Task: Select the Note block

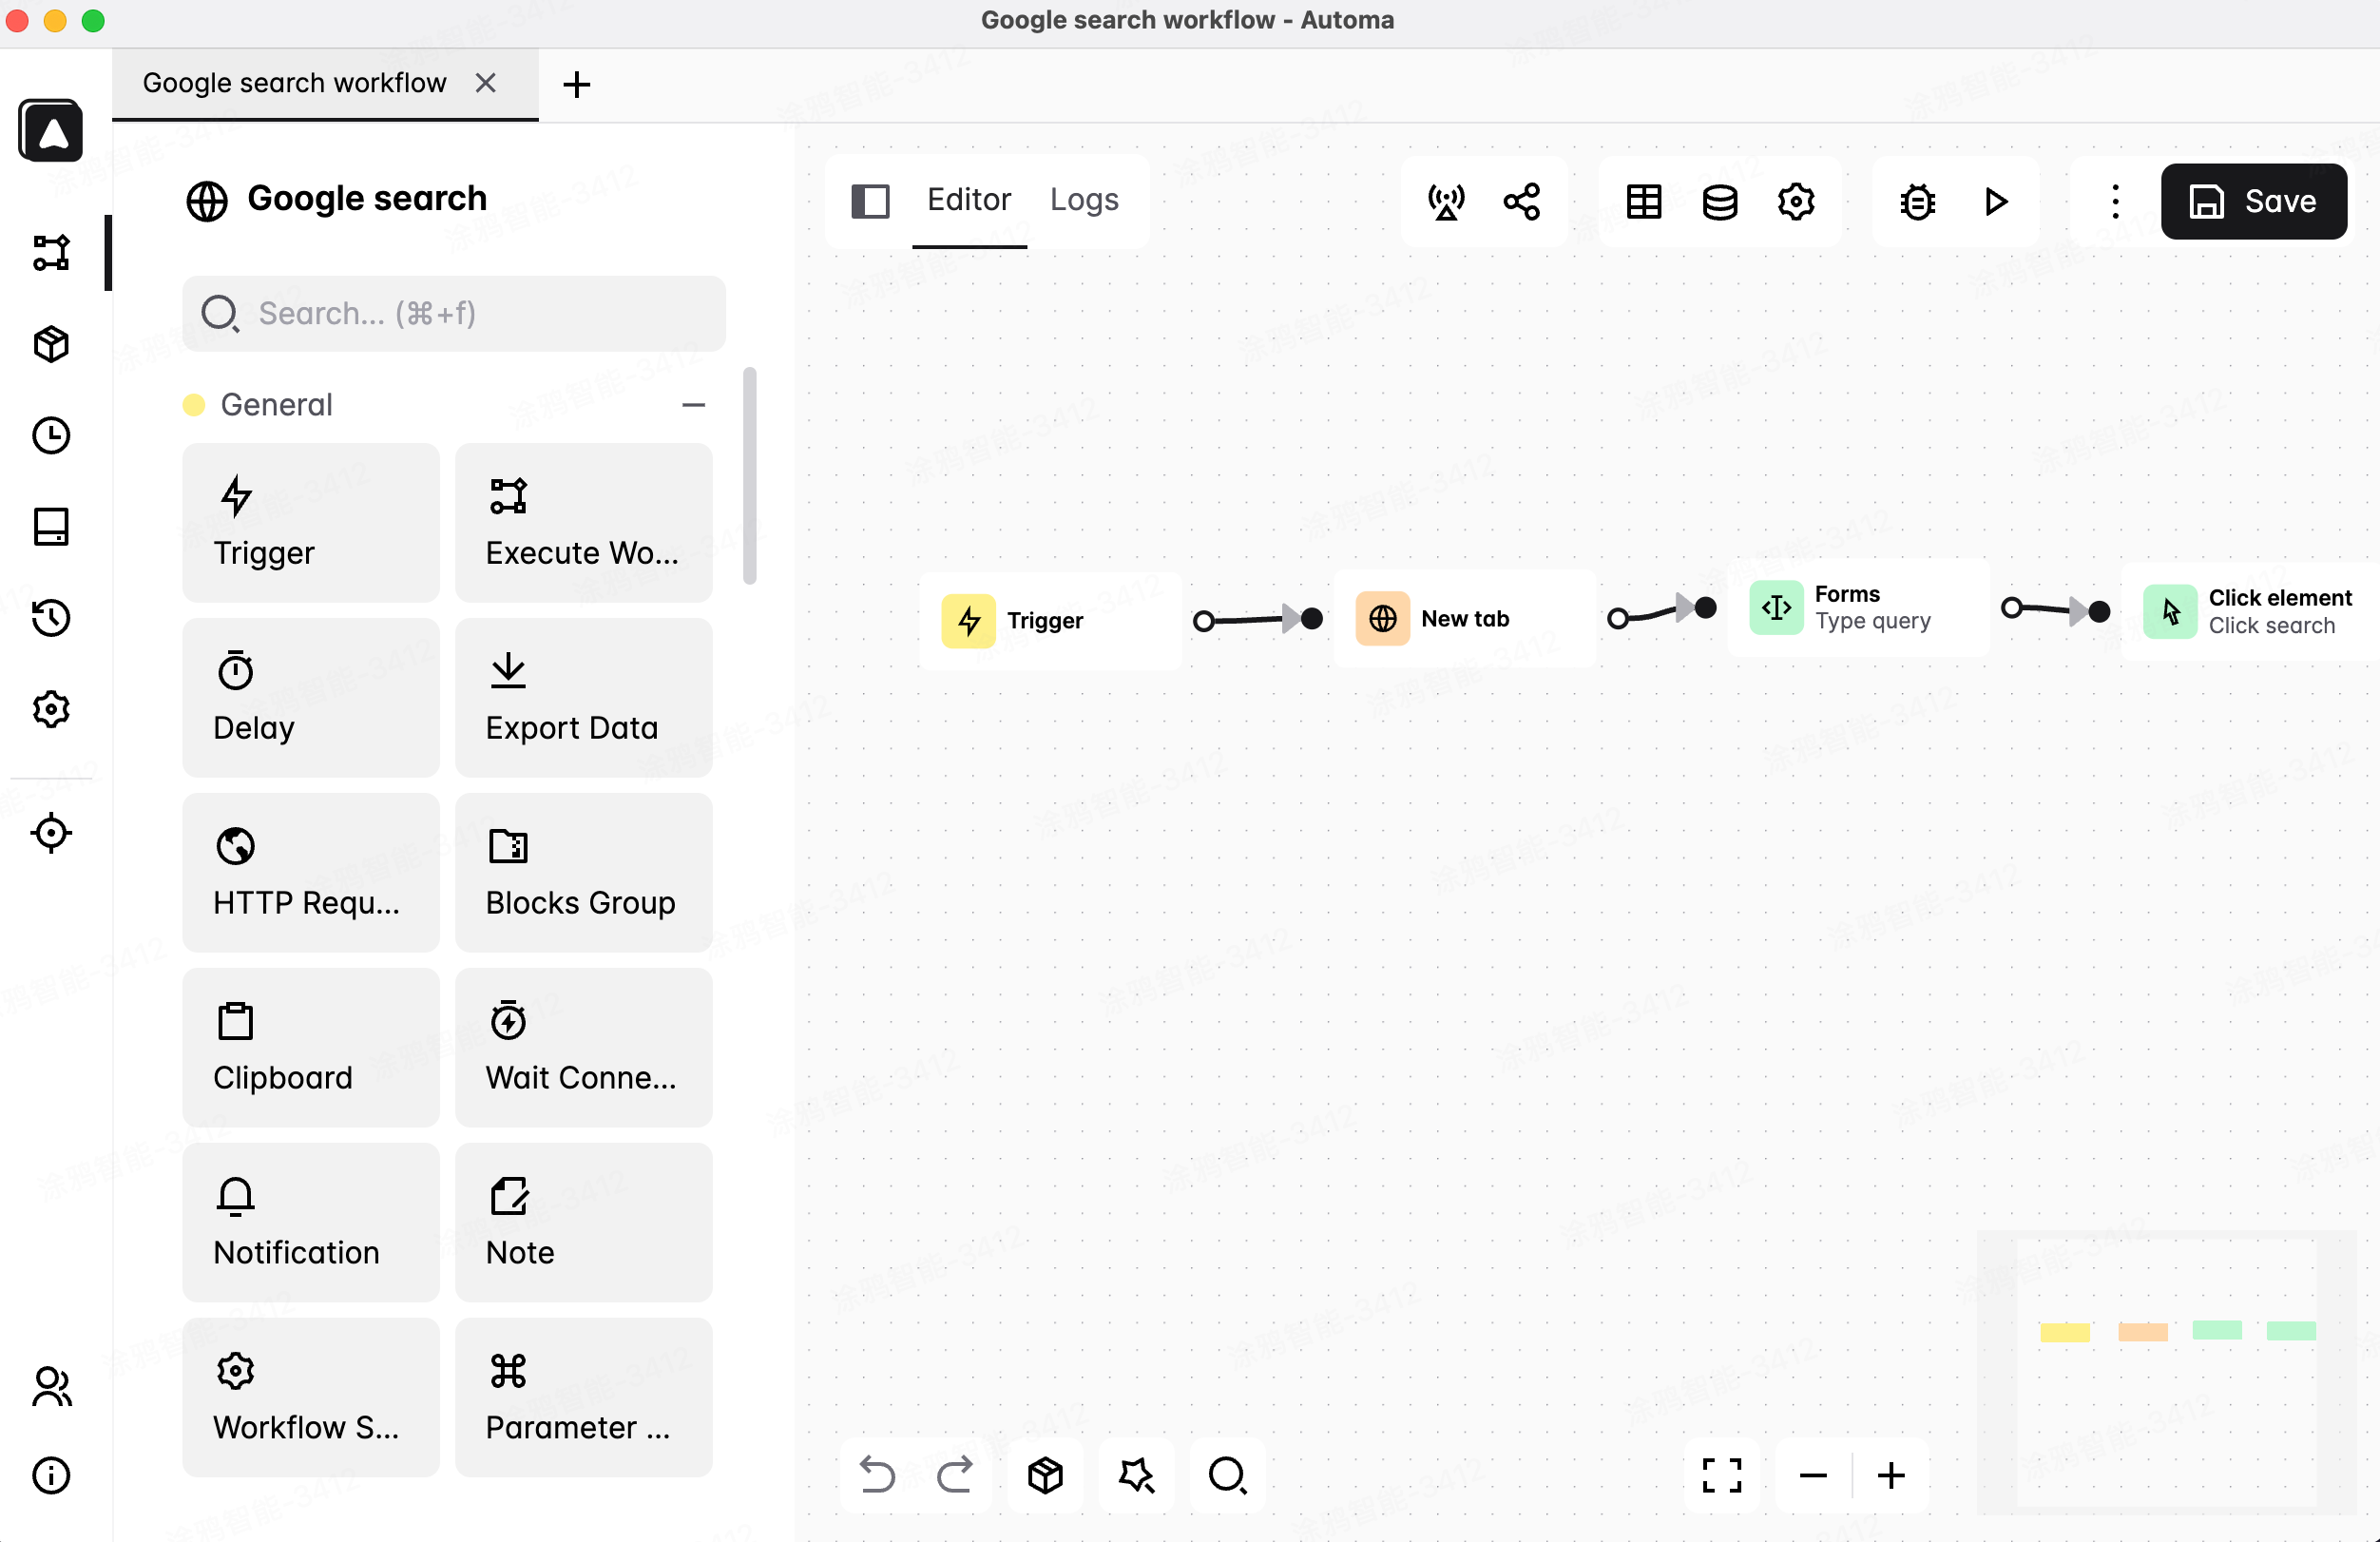Action: 584,1222
